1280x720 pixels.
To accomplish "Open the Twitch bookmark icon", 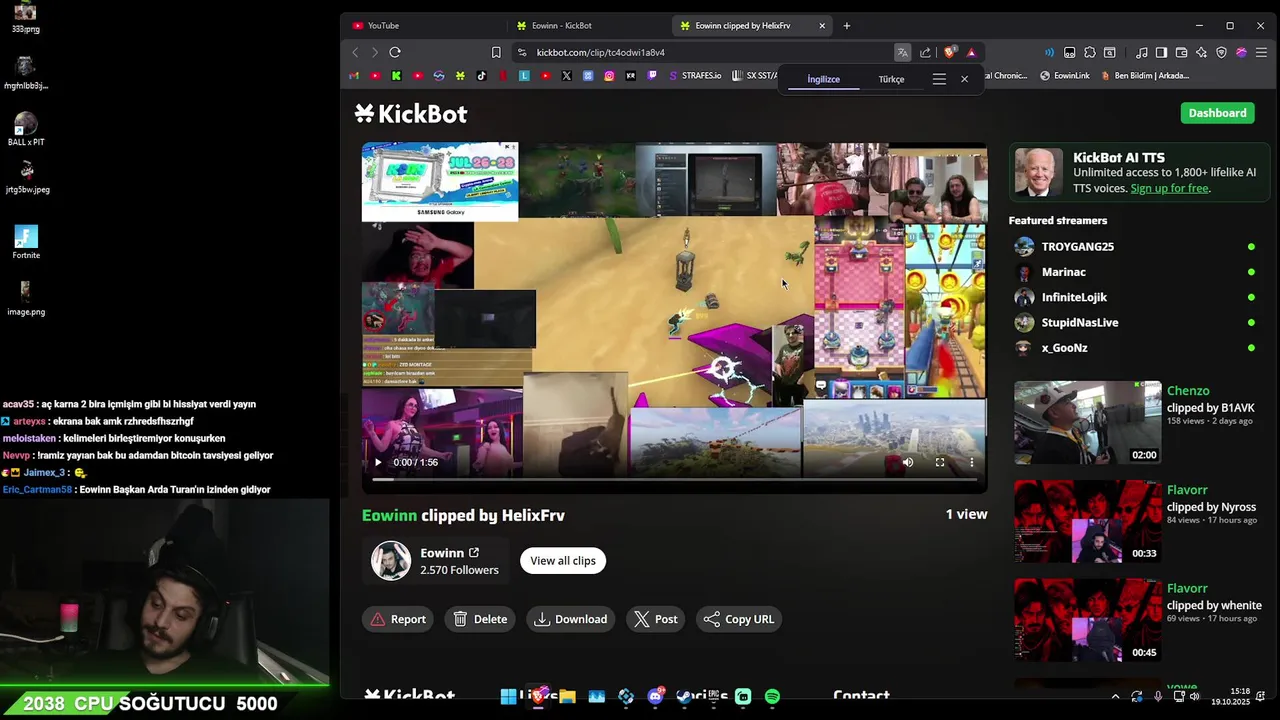I will [x=652, y=75].
